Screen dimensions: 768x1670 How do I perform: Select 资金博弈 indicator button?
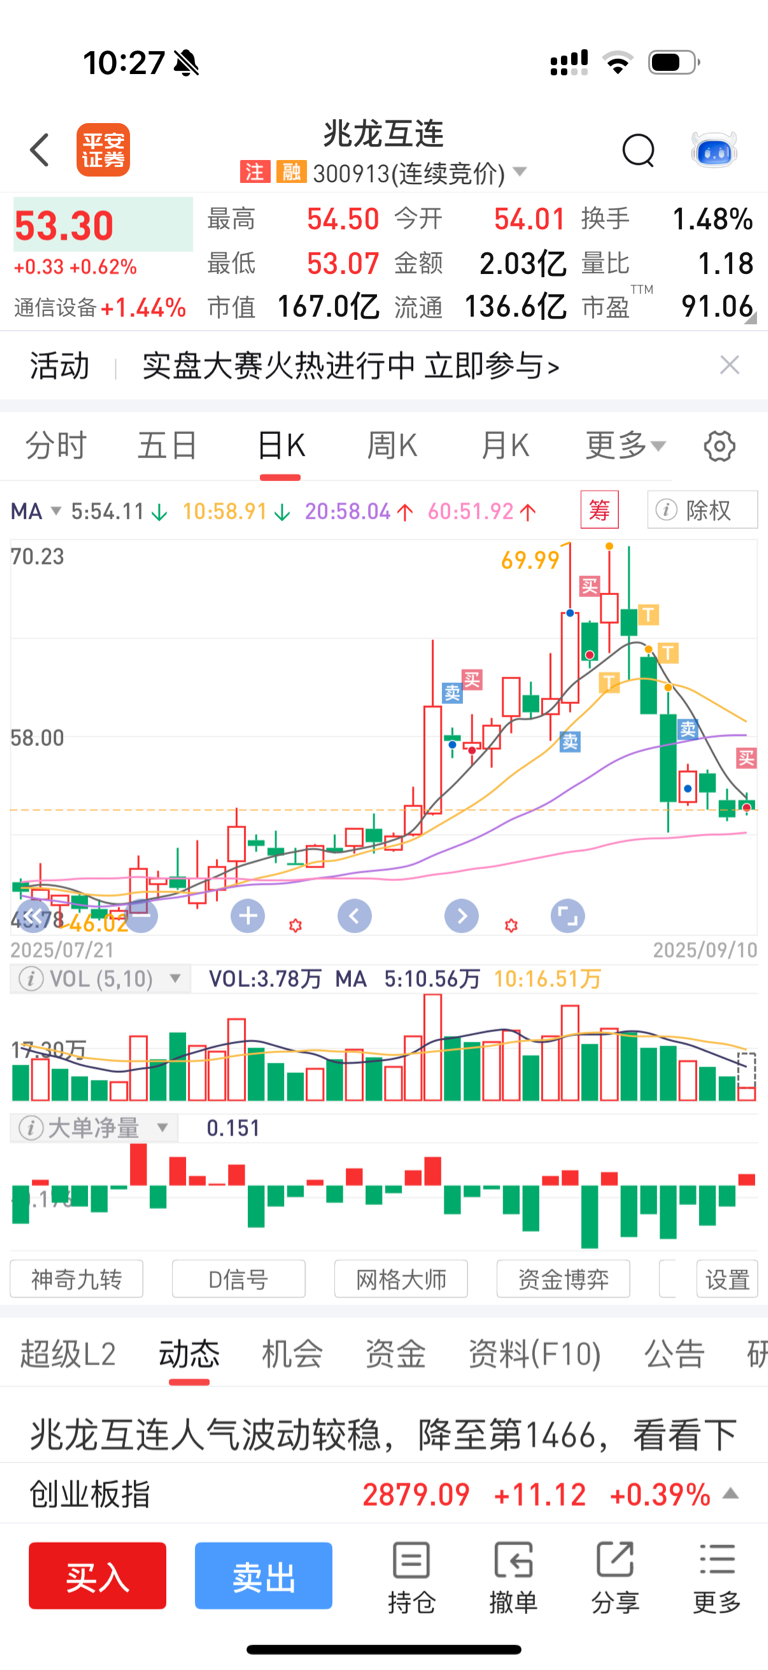tap(563, 1279)
